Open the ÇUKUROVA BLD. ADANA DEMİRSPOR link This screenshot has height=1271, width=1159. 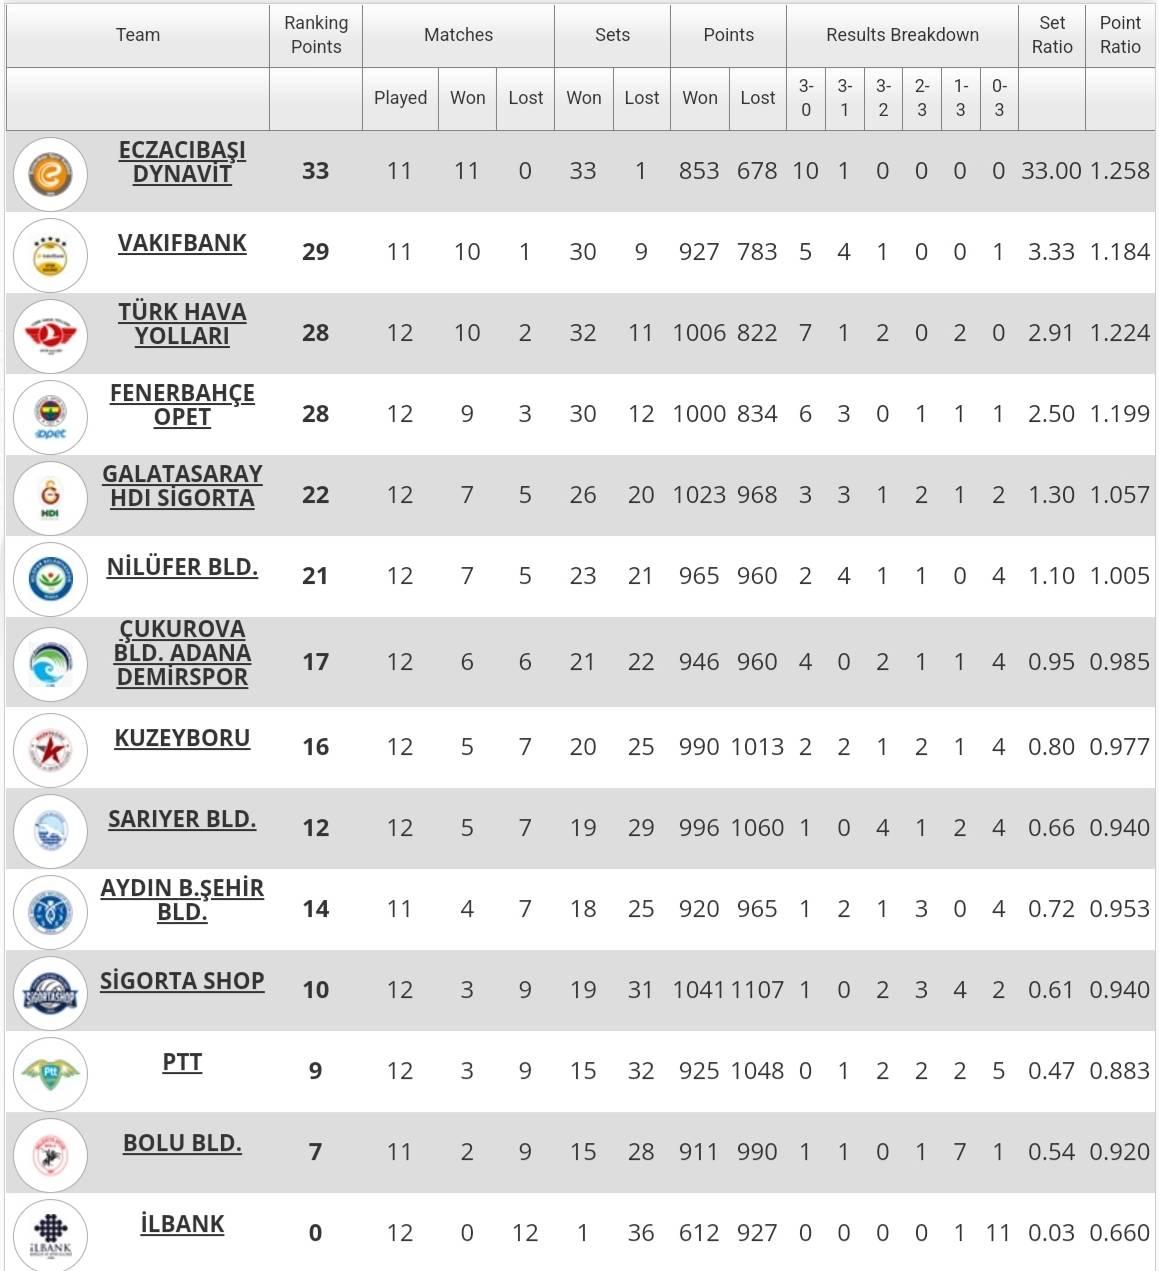coord(182,653)
